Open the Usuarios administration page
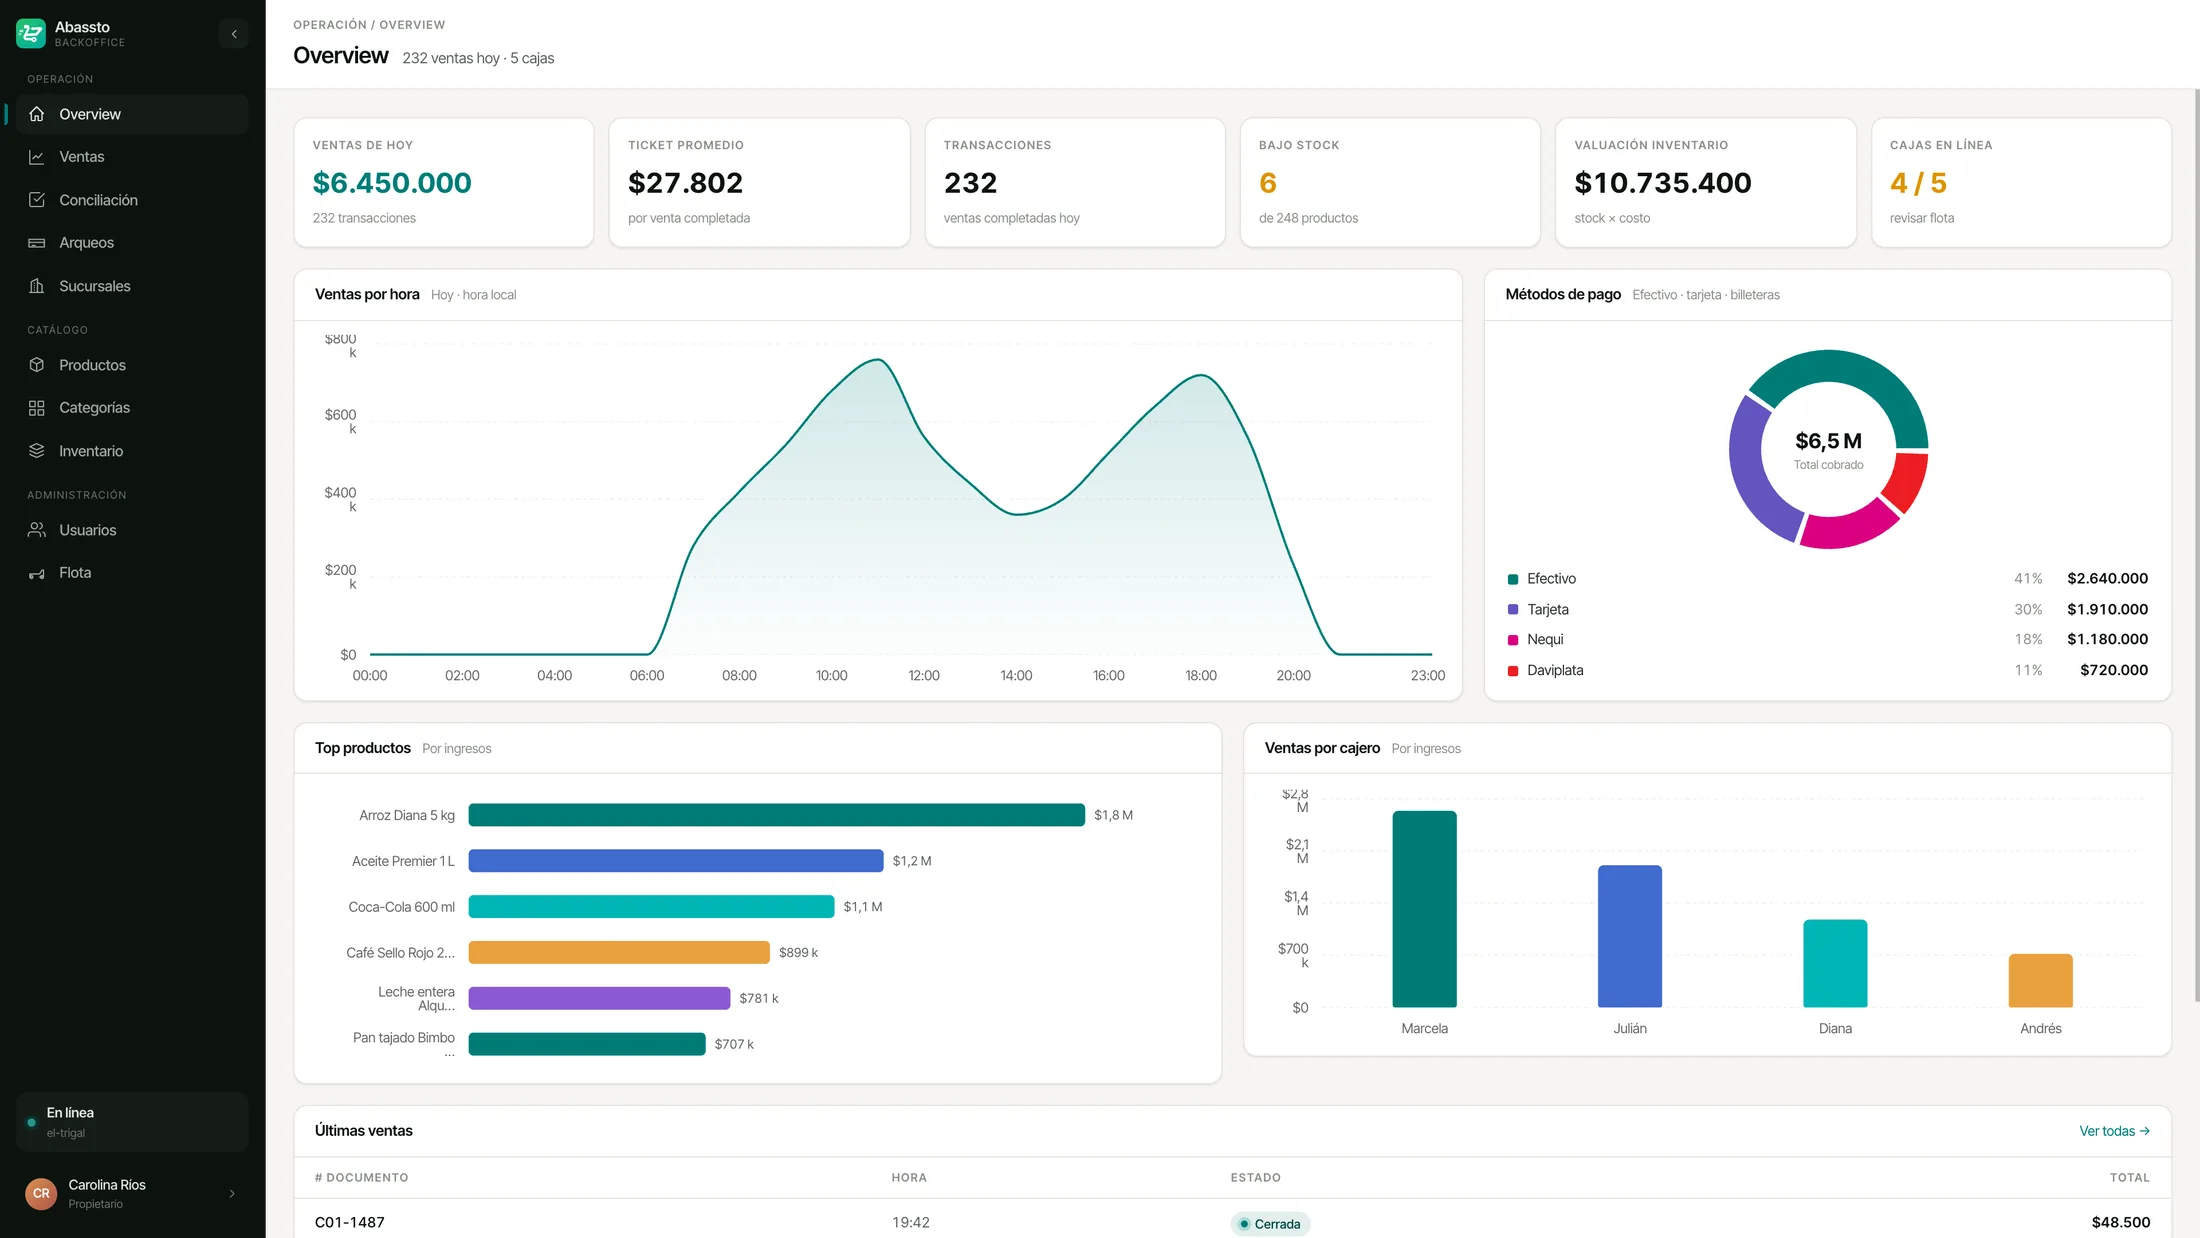Viewport: 2200px width, 1238px height. click(132, 530)
